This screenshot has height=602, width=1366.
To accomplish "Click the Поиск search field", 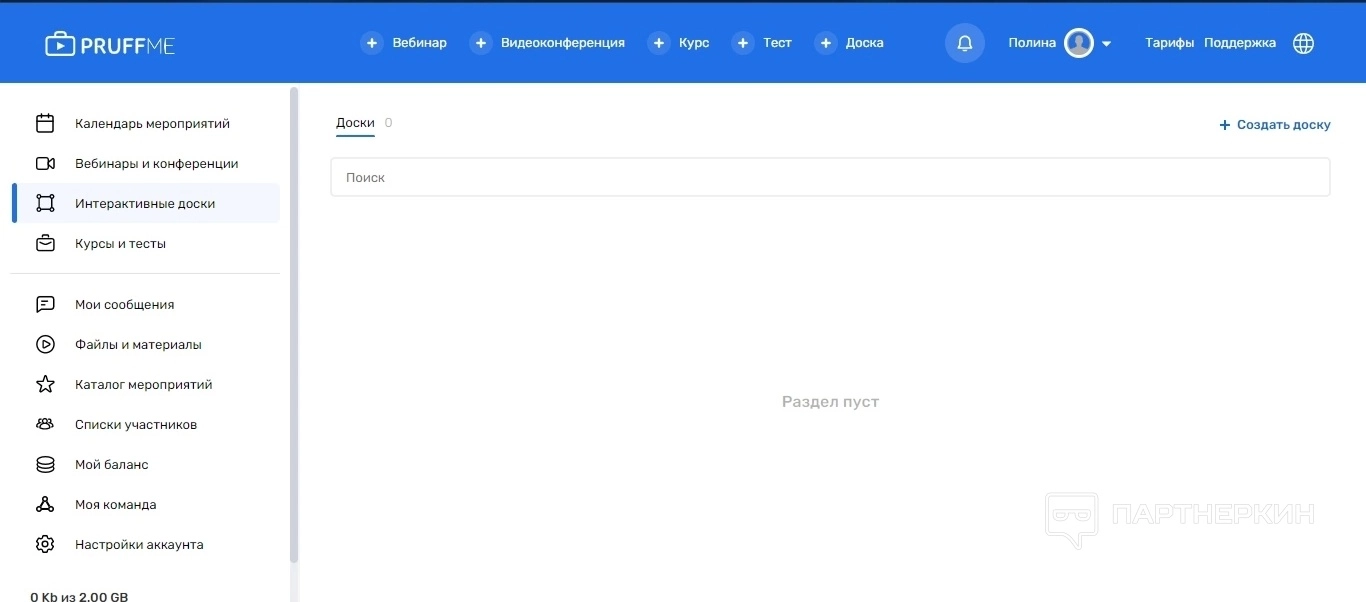I will (830, 177).
